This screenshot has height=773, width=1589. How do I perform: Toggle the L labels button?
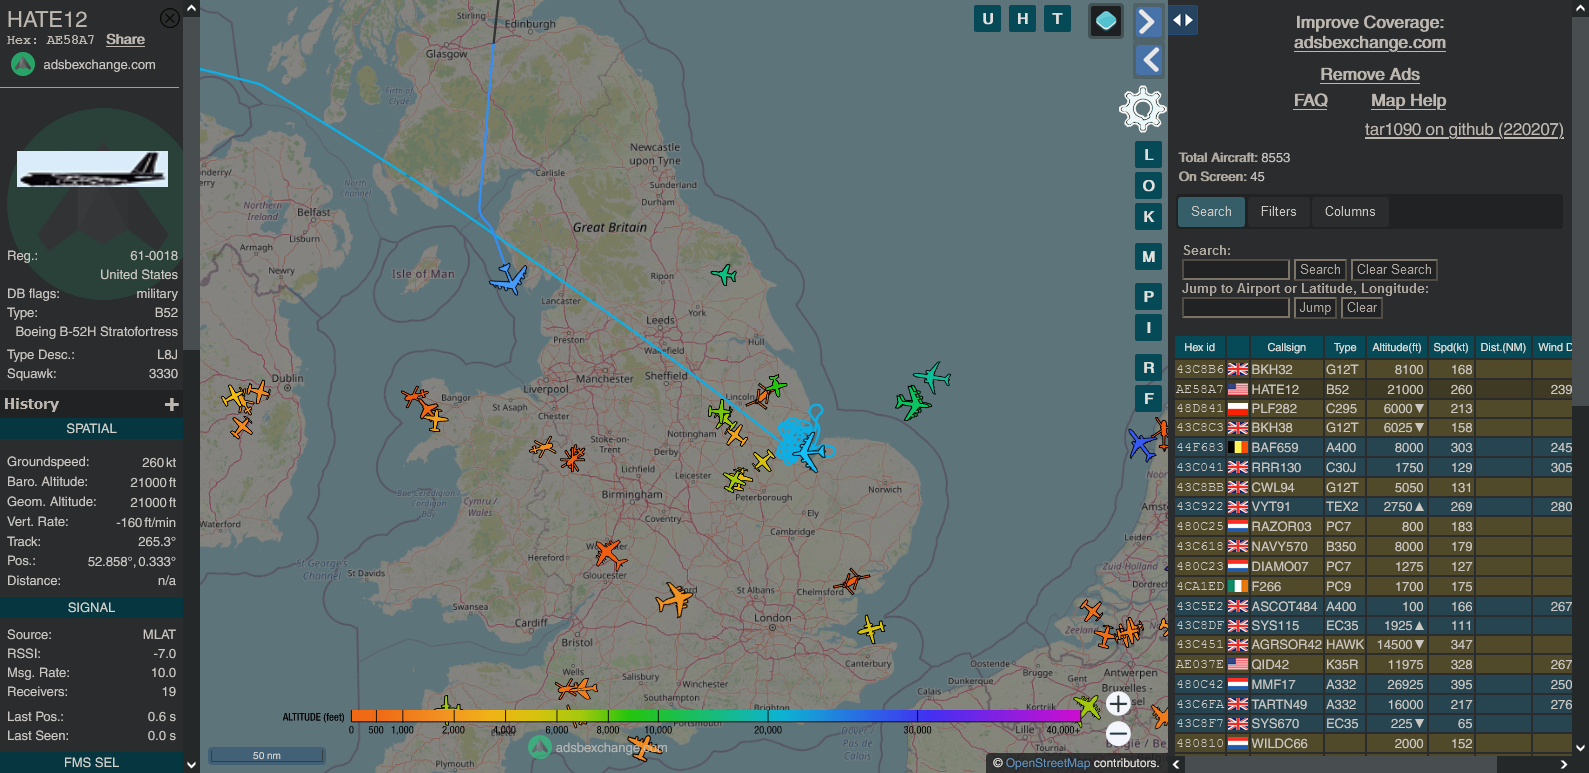(x=1149, y=155)
